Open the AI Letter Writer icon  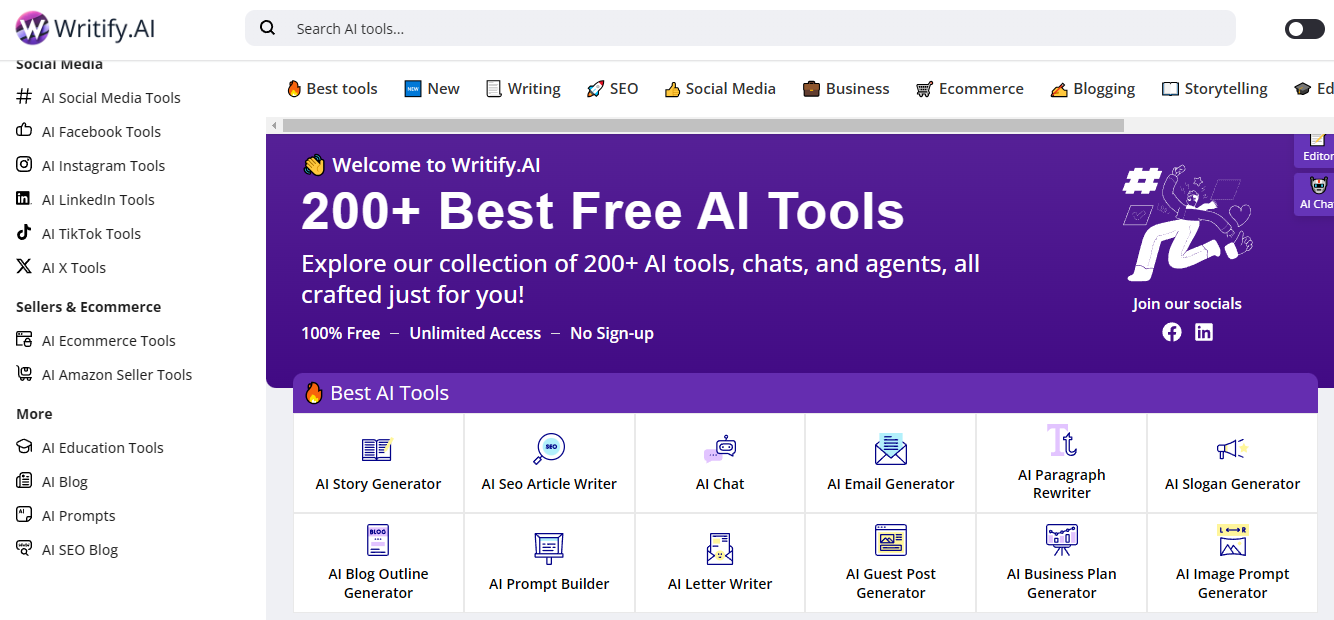pyautogui.click(x=720, y=548)
